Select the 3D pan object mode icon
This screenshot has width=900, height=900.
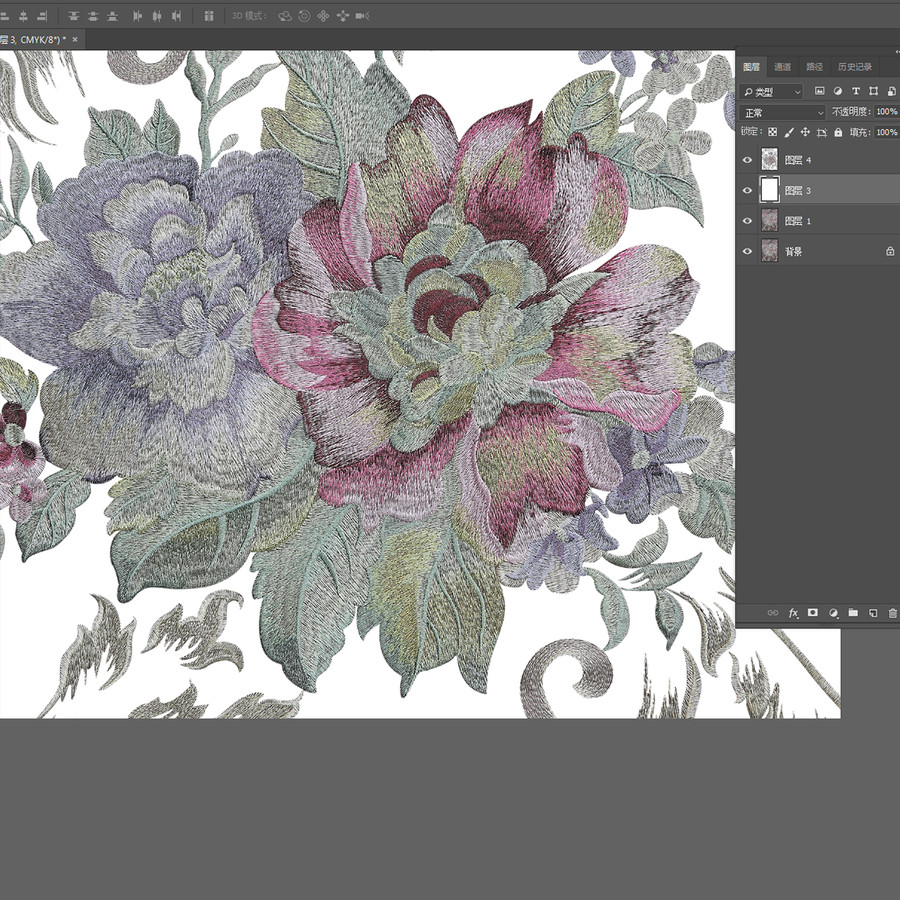323,16
